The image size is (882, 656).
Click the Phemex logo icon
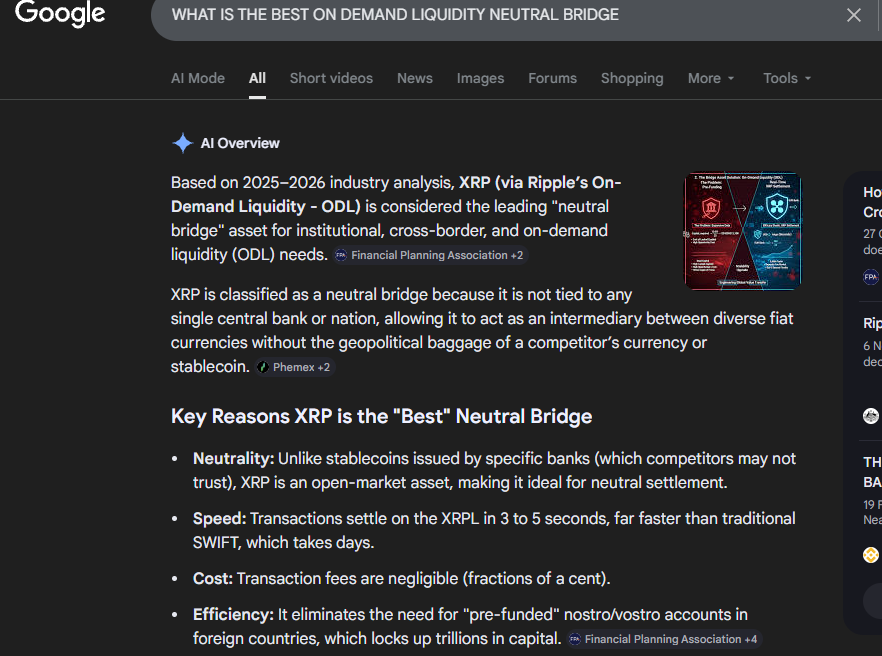(x=263, y=367)
